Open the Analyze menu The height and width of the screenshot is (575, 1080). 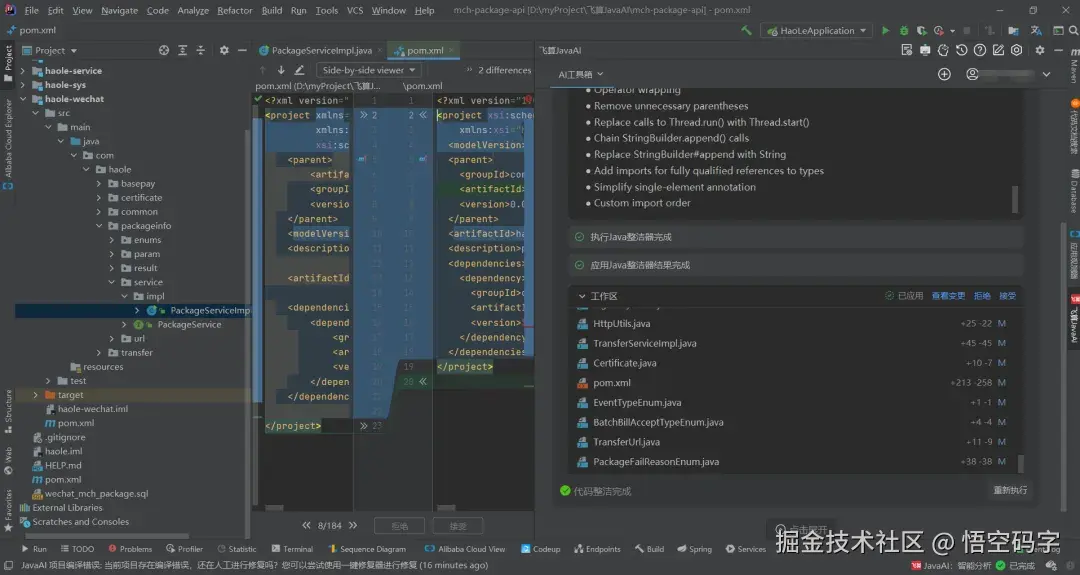193,10
